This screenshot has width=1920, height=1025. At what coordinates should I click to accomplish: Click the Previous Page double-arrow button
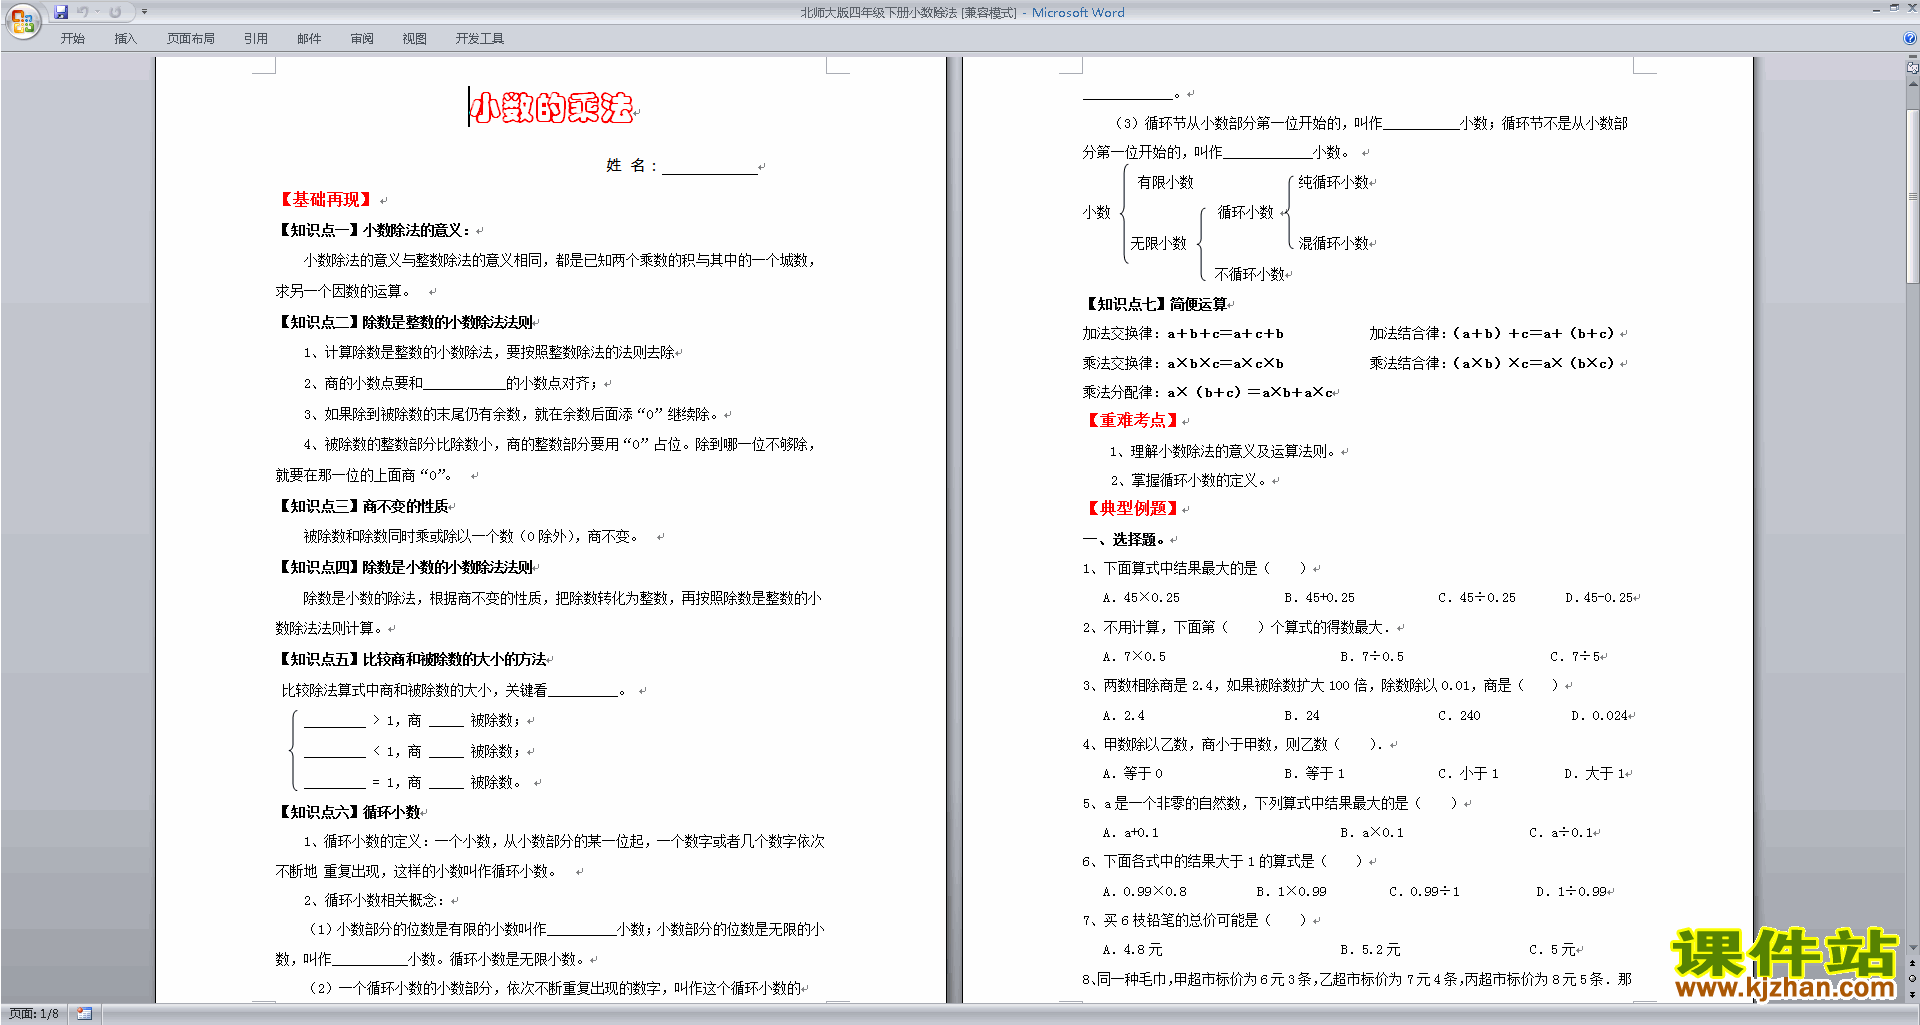tap(1912, 963)
